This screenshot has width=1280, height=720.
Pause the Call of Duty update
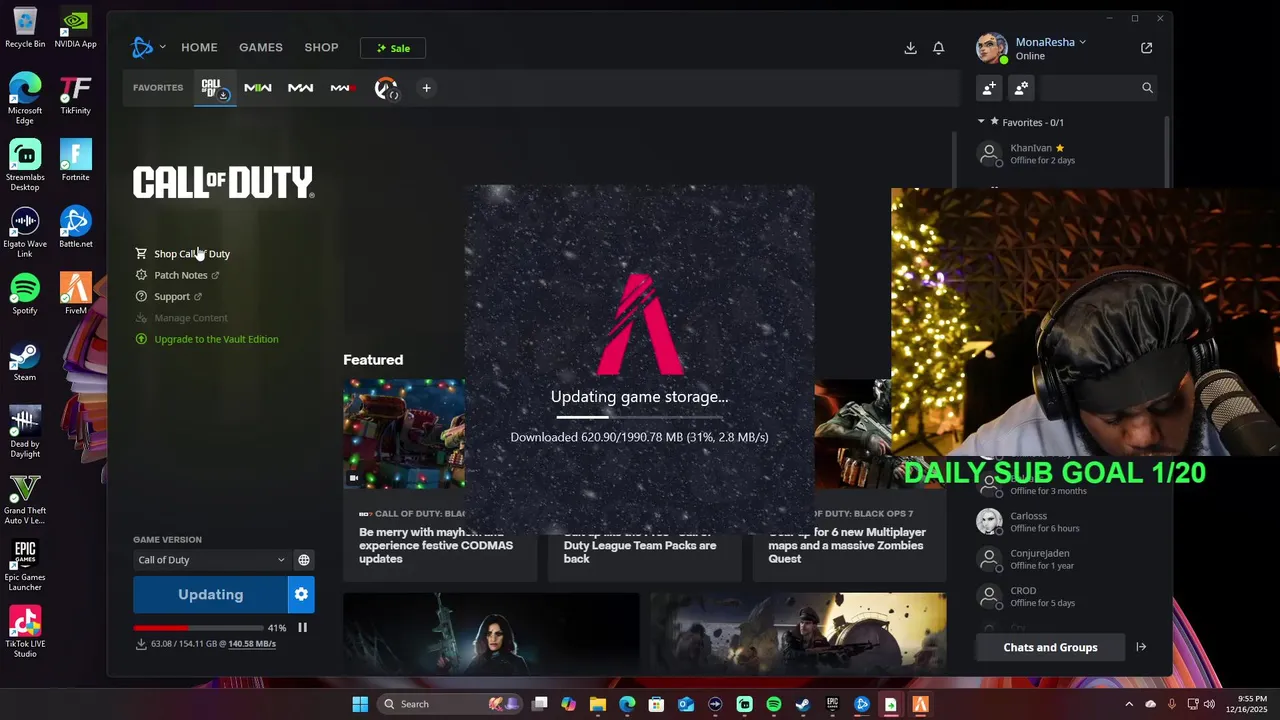point(302,628)
